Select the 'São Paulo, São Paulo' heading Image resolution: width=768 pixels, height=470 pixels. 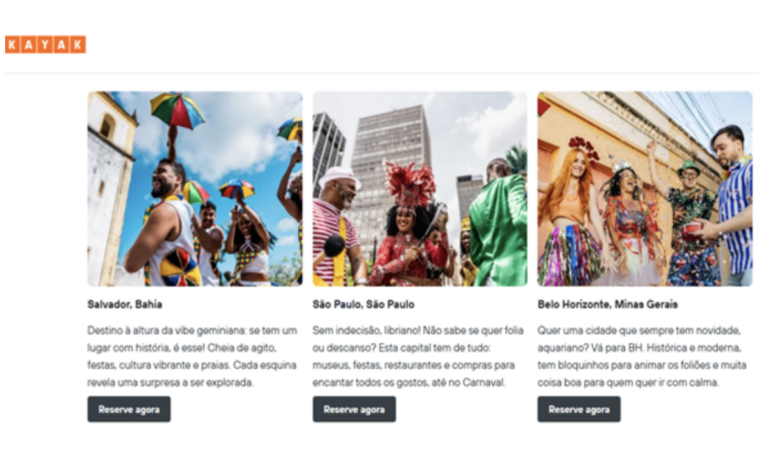point(363,305)
